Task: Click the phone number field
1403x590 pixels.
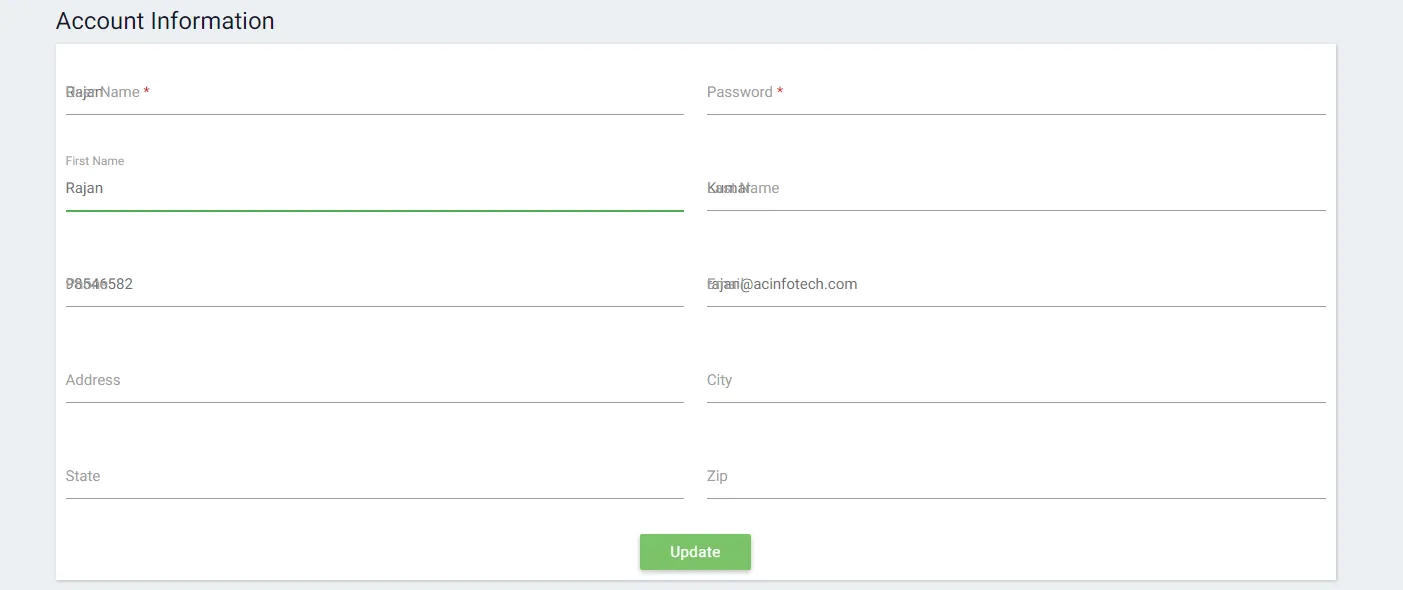Action: point(374,285)
